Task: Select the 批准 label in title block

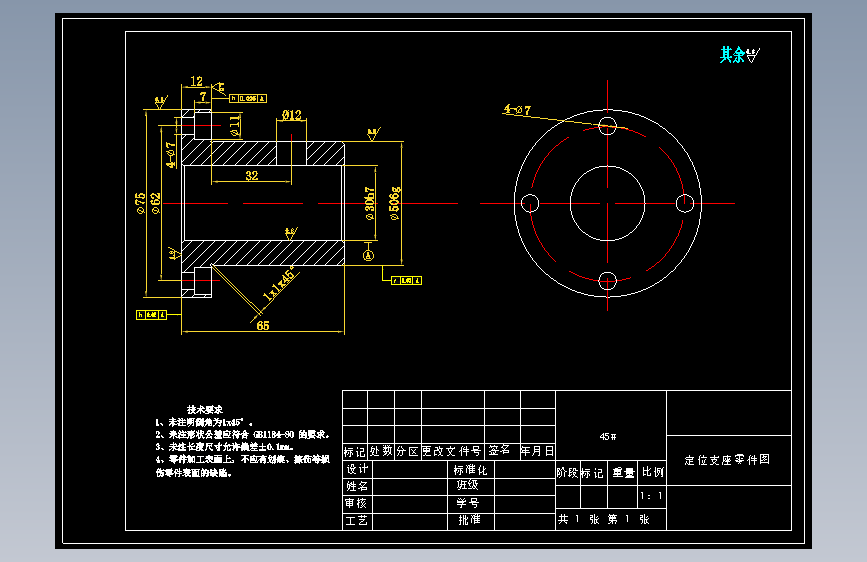Action: click(x=469, y=520)
